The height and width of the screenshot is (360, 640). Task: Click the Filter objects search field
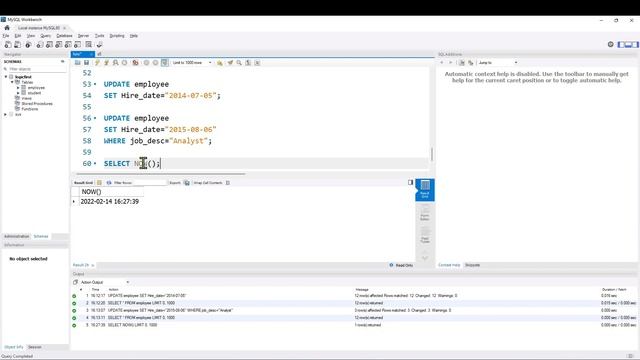coord(37,69)
